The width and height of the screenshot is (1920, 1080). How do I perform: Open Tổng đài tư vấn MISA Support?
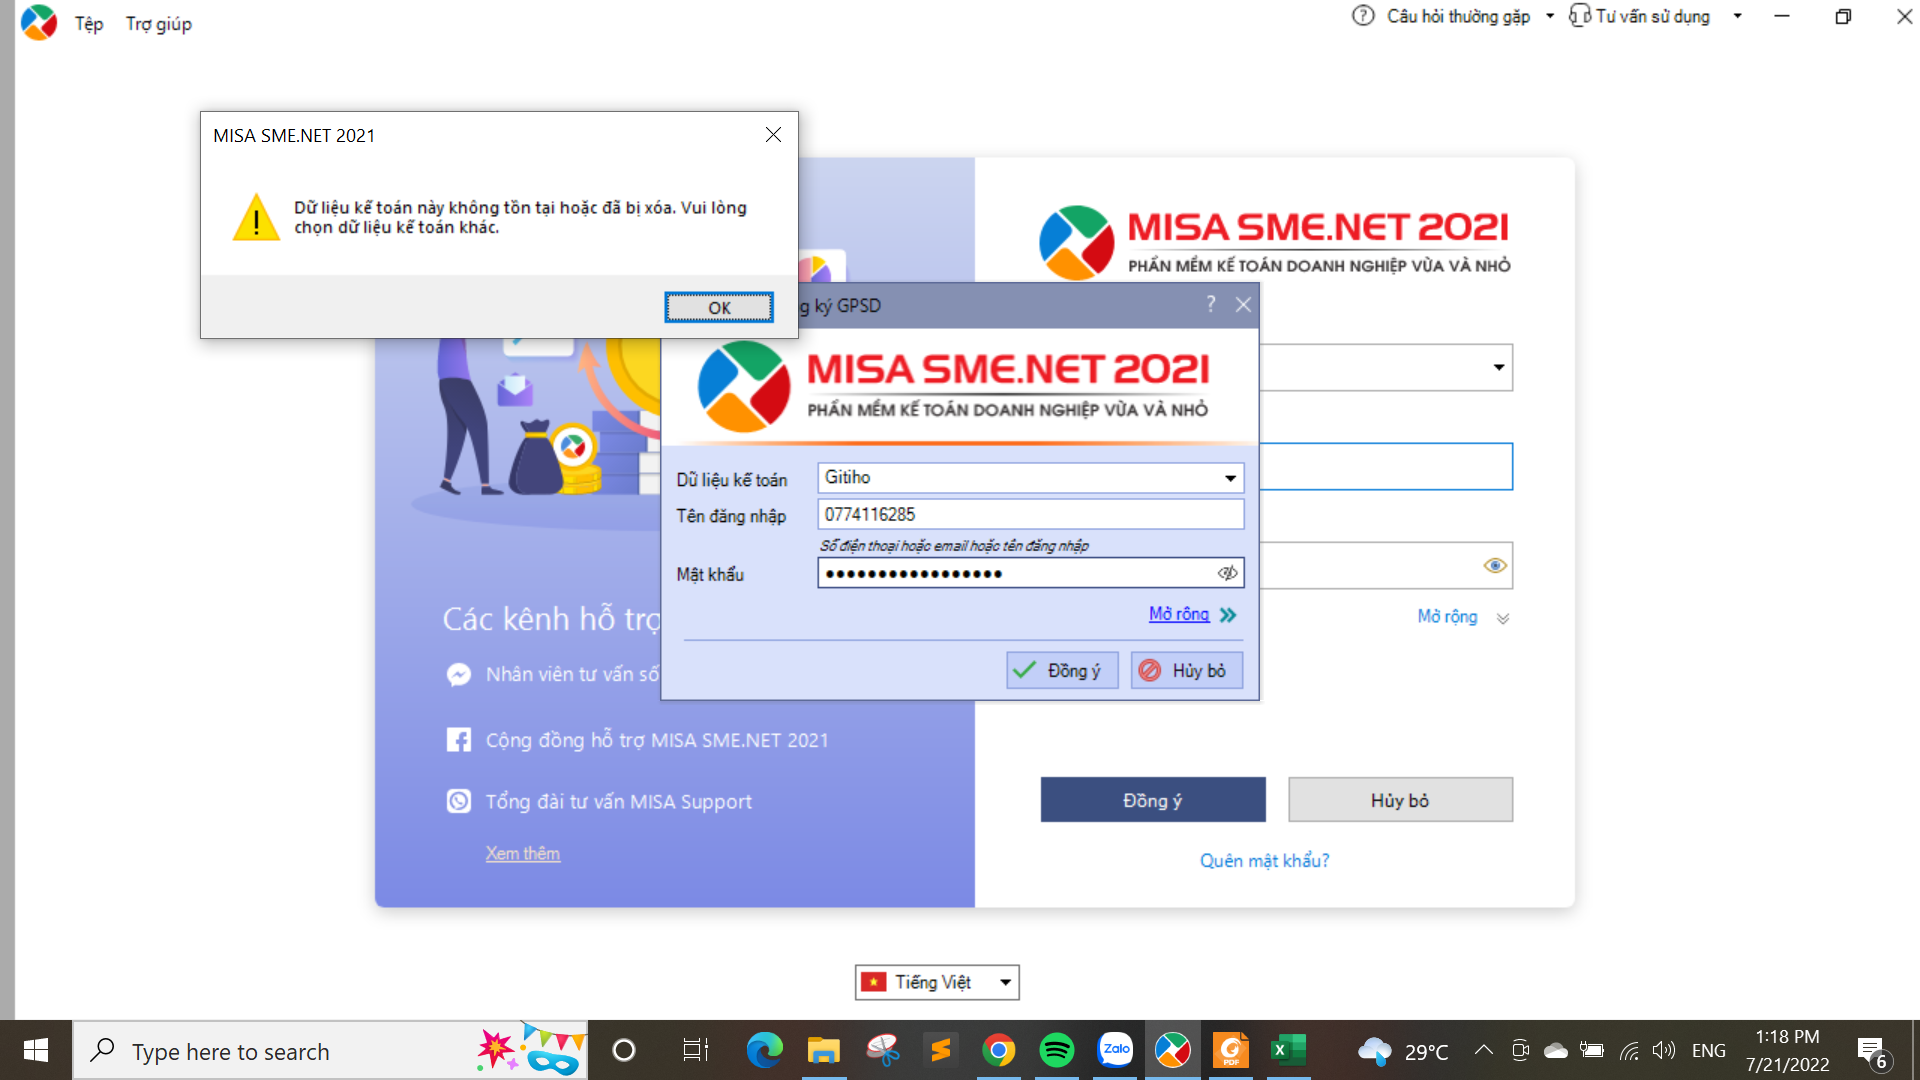[619, 802]
